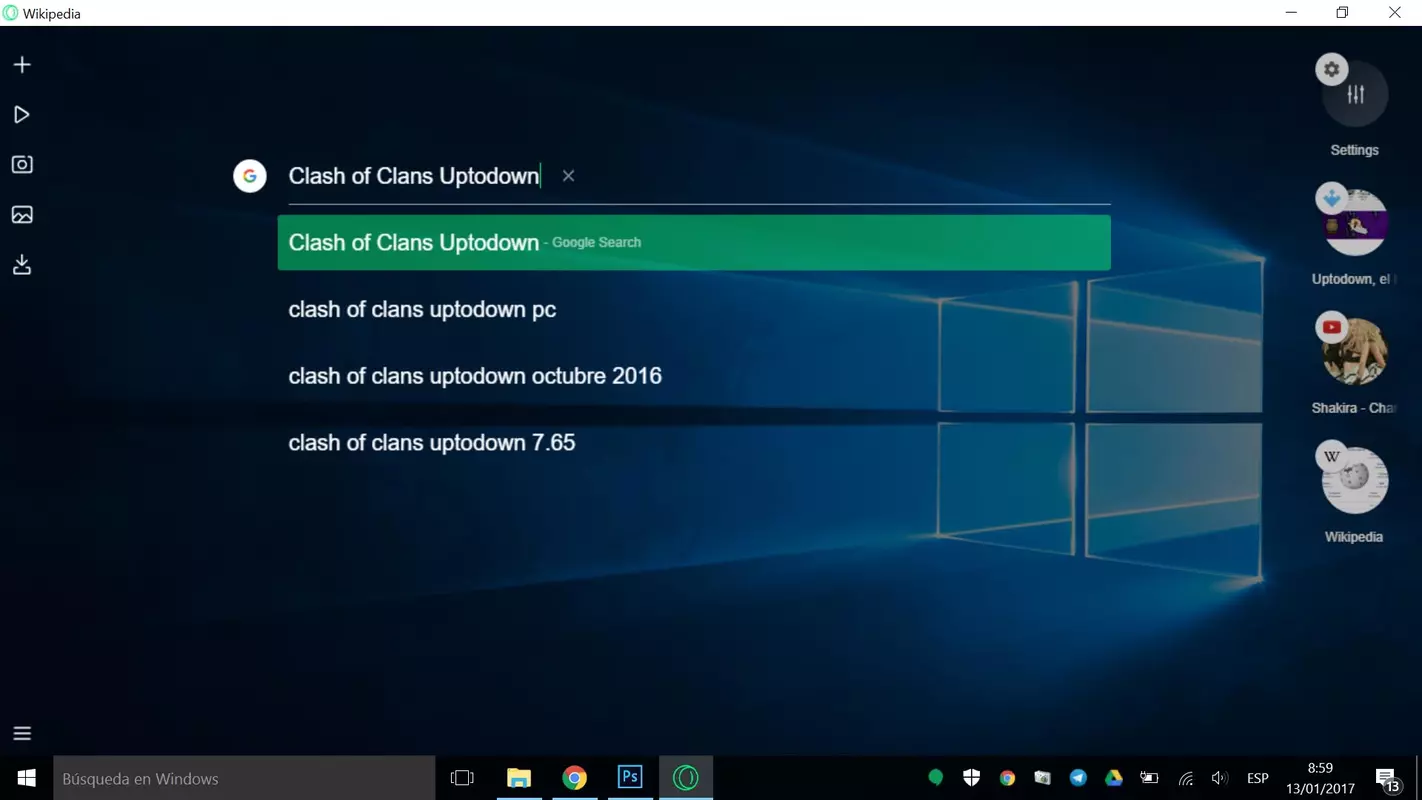Open the Uptodown tab bubble
The width and height of the screenshot is (1422, 800).
[1354, 222]
